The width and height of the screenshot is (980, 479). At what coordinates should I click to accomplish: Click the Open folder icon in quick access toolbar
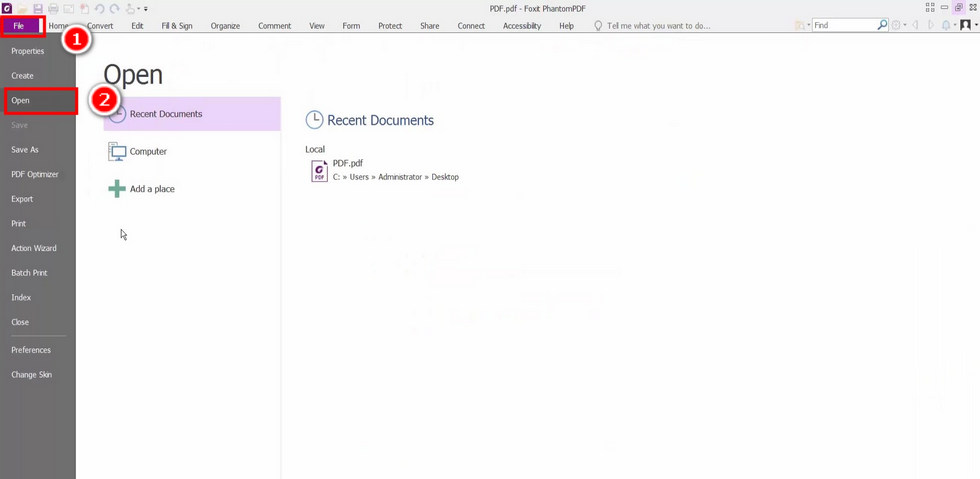(x=22, y=8)
